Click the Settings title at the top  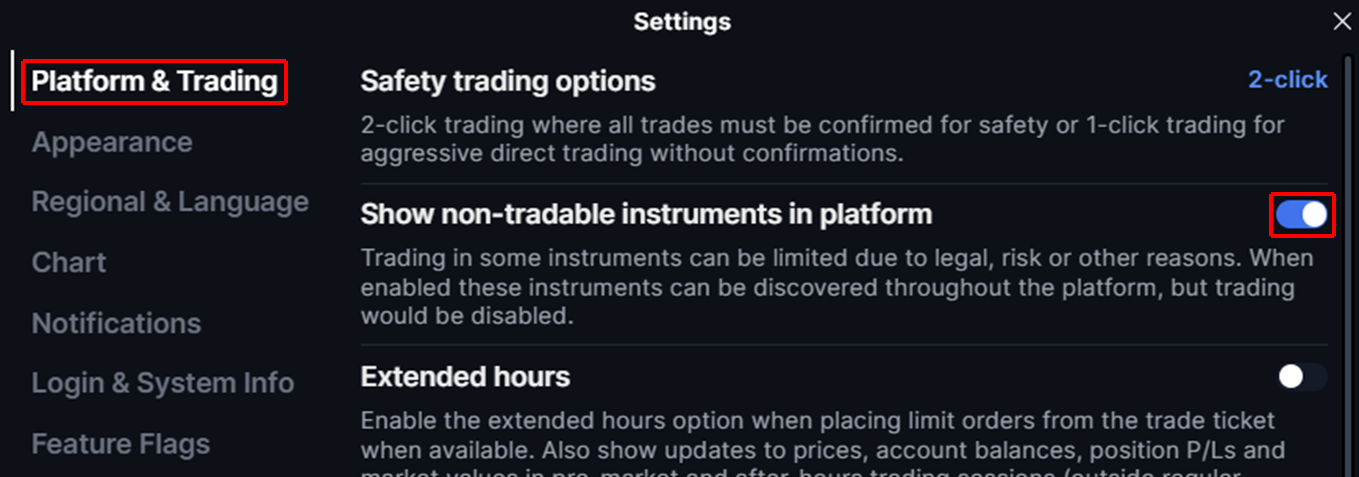point(682,21)
